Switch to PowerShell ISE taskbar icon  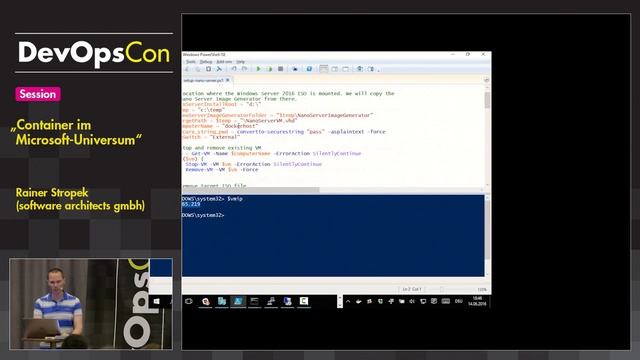click(238, 301)
